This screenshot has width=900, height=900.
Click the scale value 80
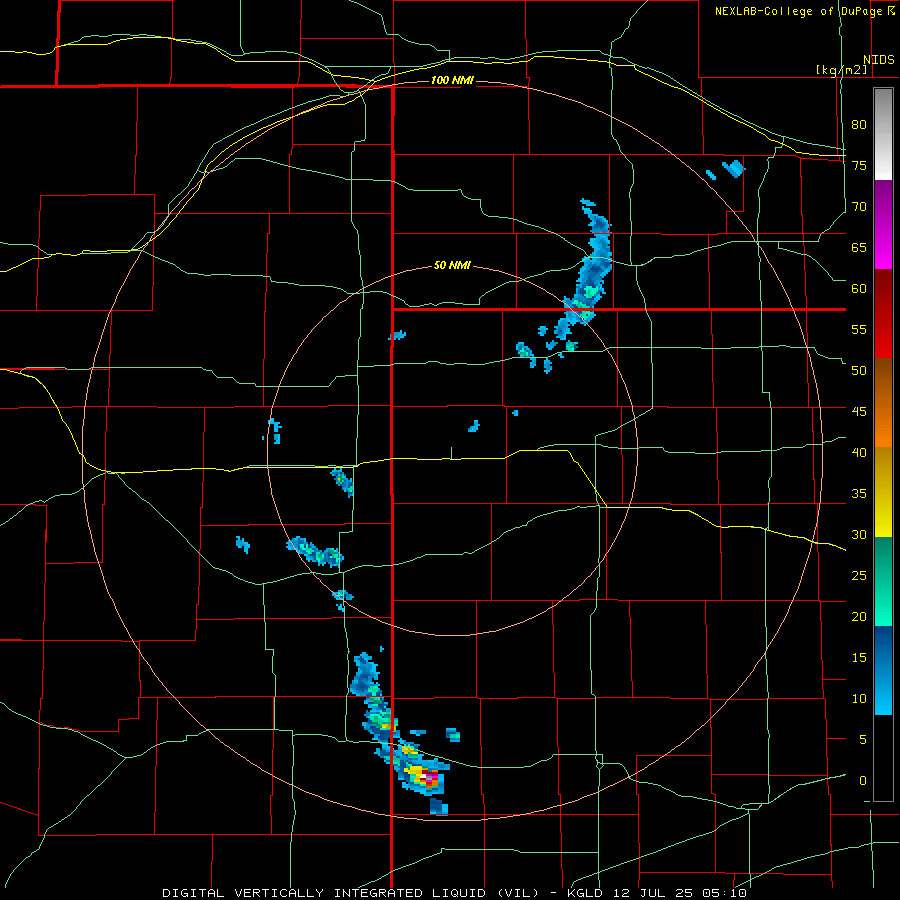859,125
